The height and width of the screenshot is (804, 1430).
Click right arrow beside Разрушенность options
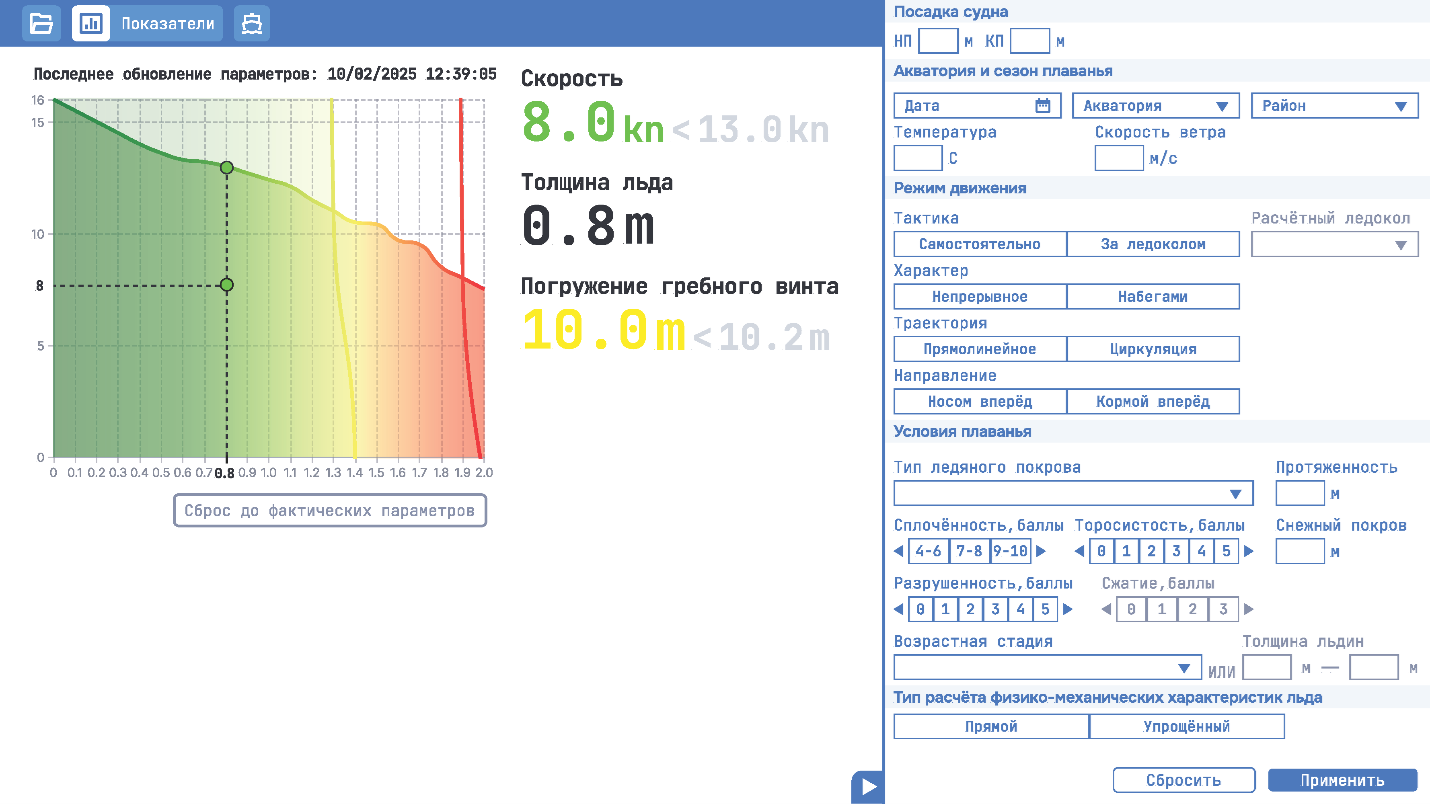coord(1067,609)
